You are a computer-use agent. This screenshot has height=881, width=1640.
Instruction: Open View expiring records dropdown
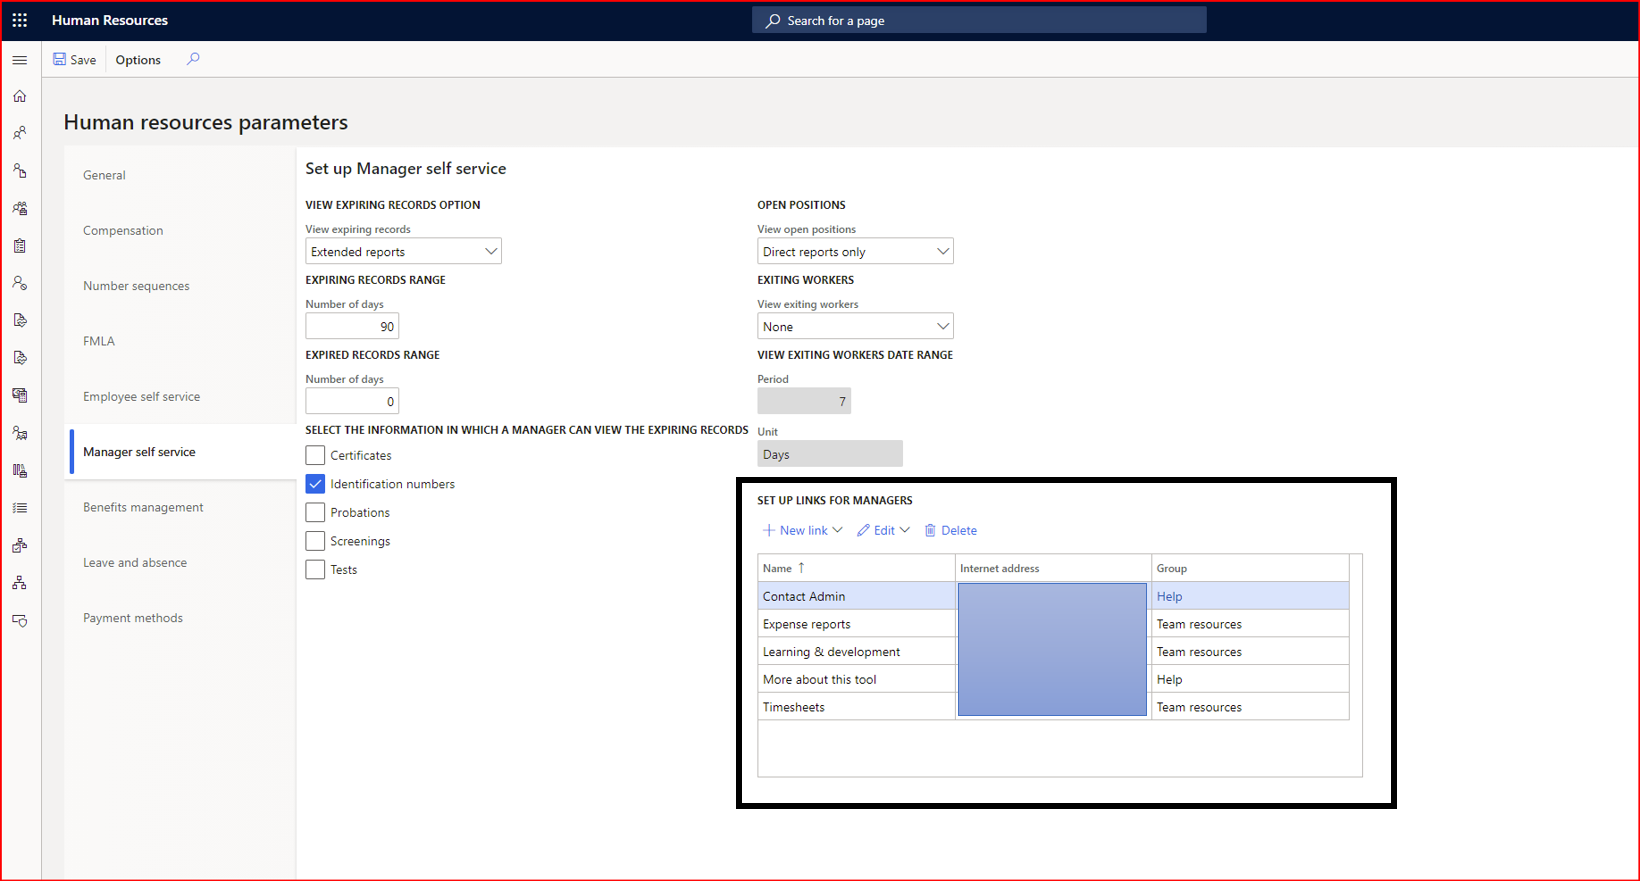tap(403, 252)
